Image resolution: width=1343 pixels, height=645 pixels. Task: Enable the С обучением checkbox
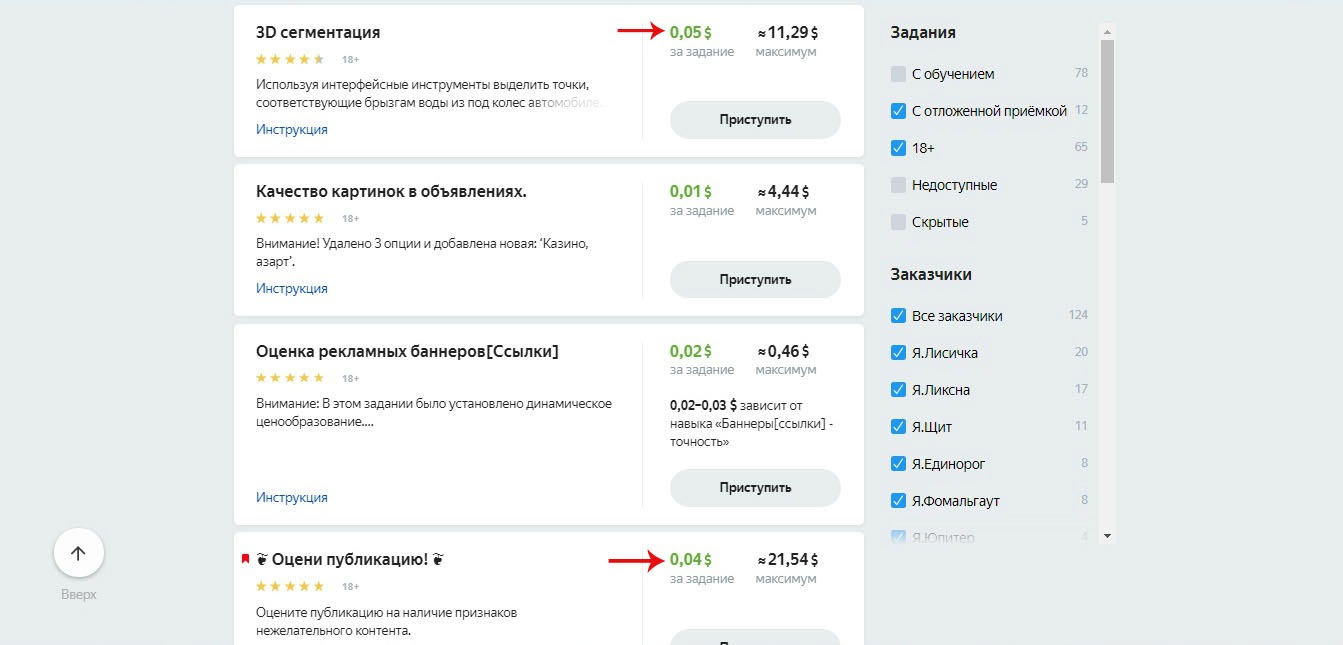point(898,74)
